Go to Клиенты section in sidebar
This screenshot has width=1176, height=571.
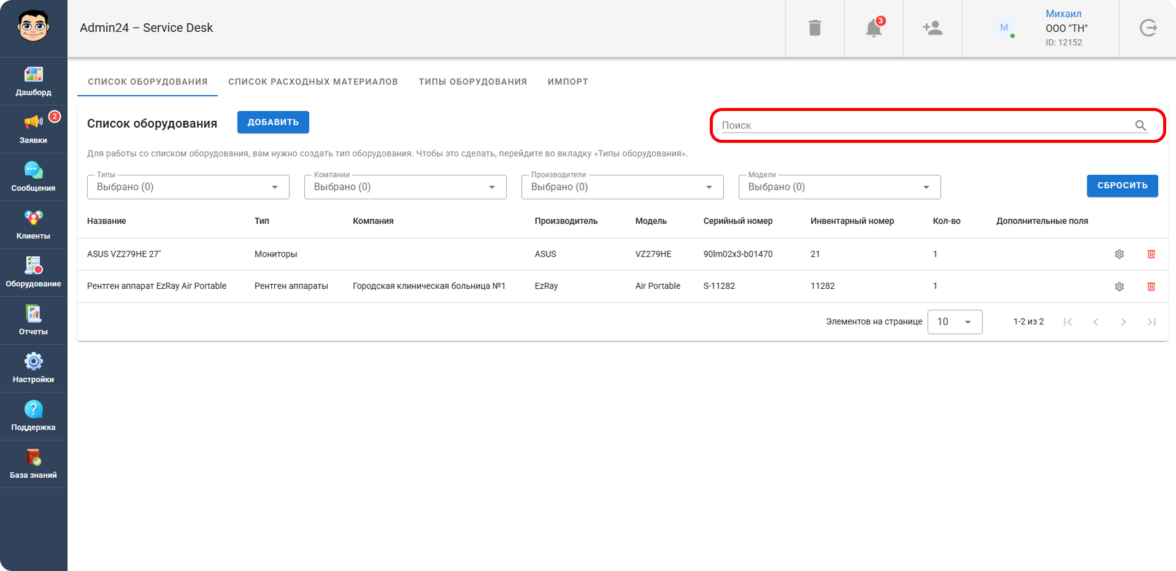[x=33, y=223]
